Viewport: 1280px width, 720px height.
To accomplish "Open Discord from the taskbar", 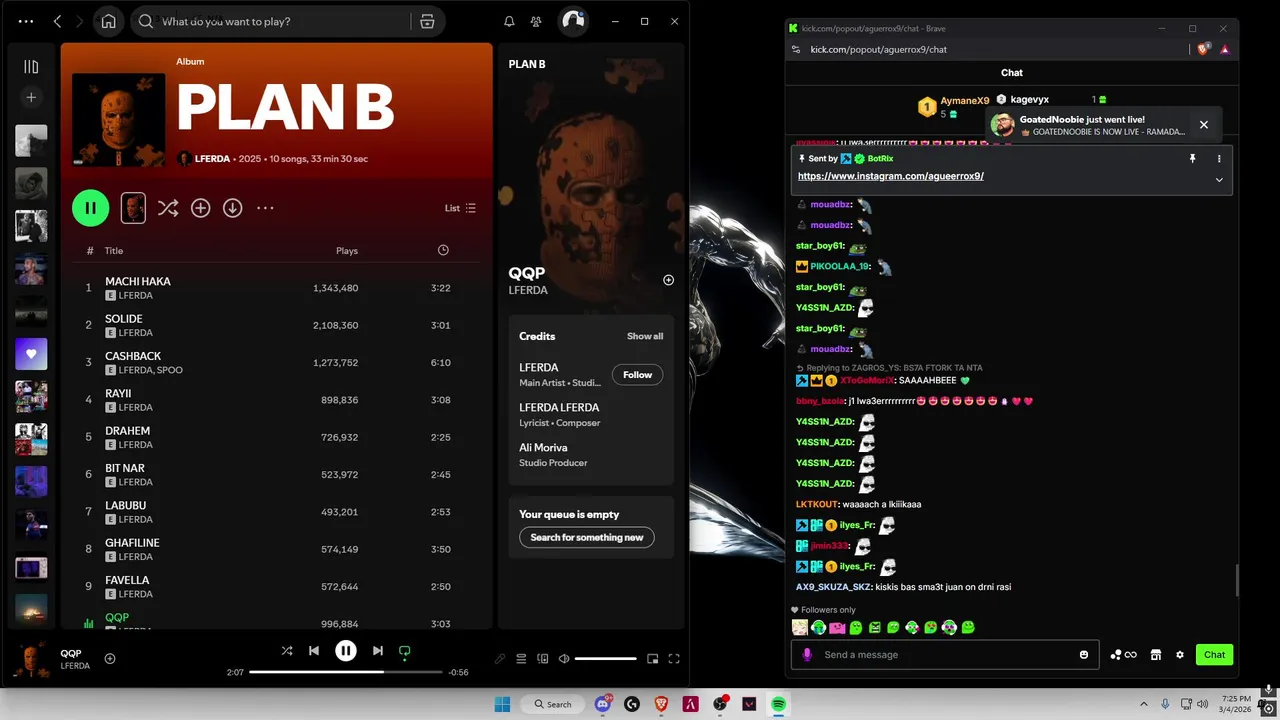I will coord(603,704).
